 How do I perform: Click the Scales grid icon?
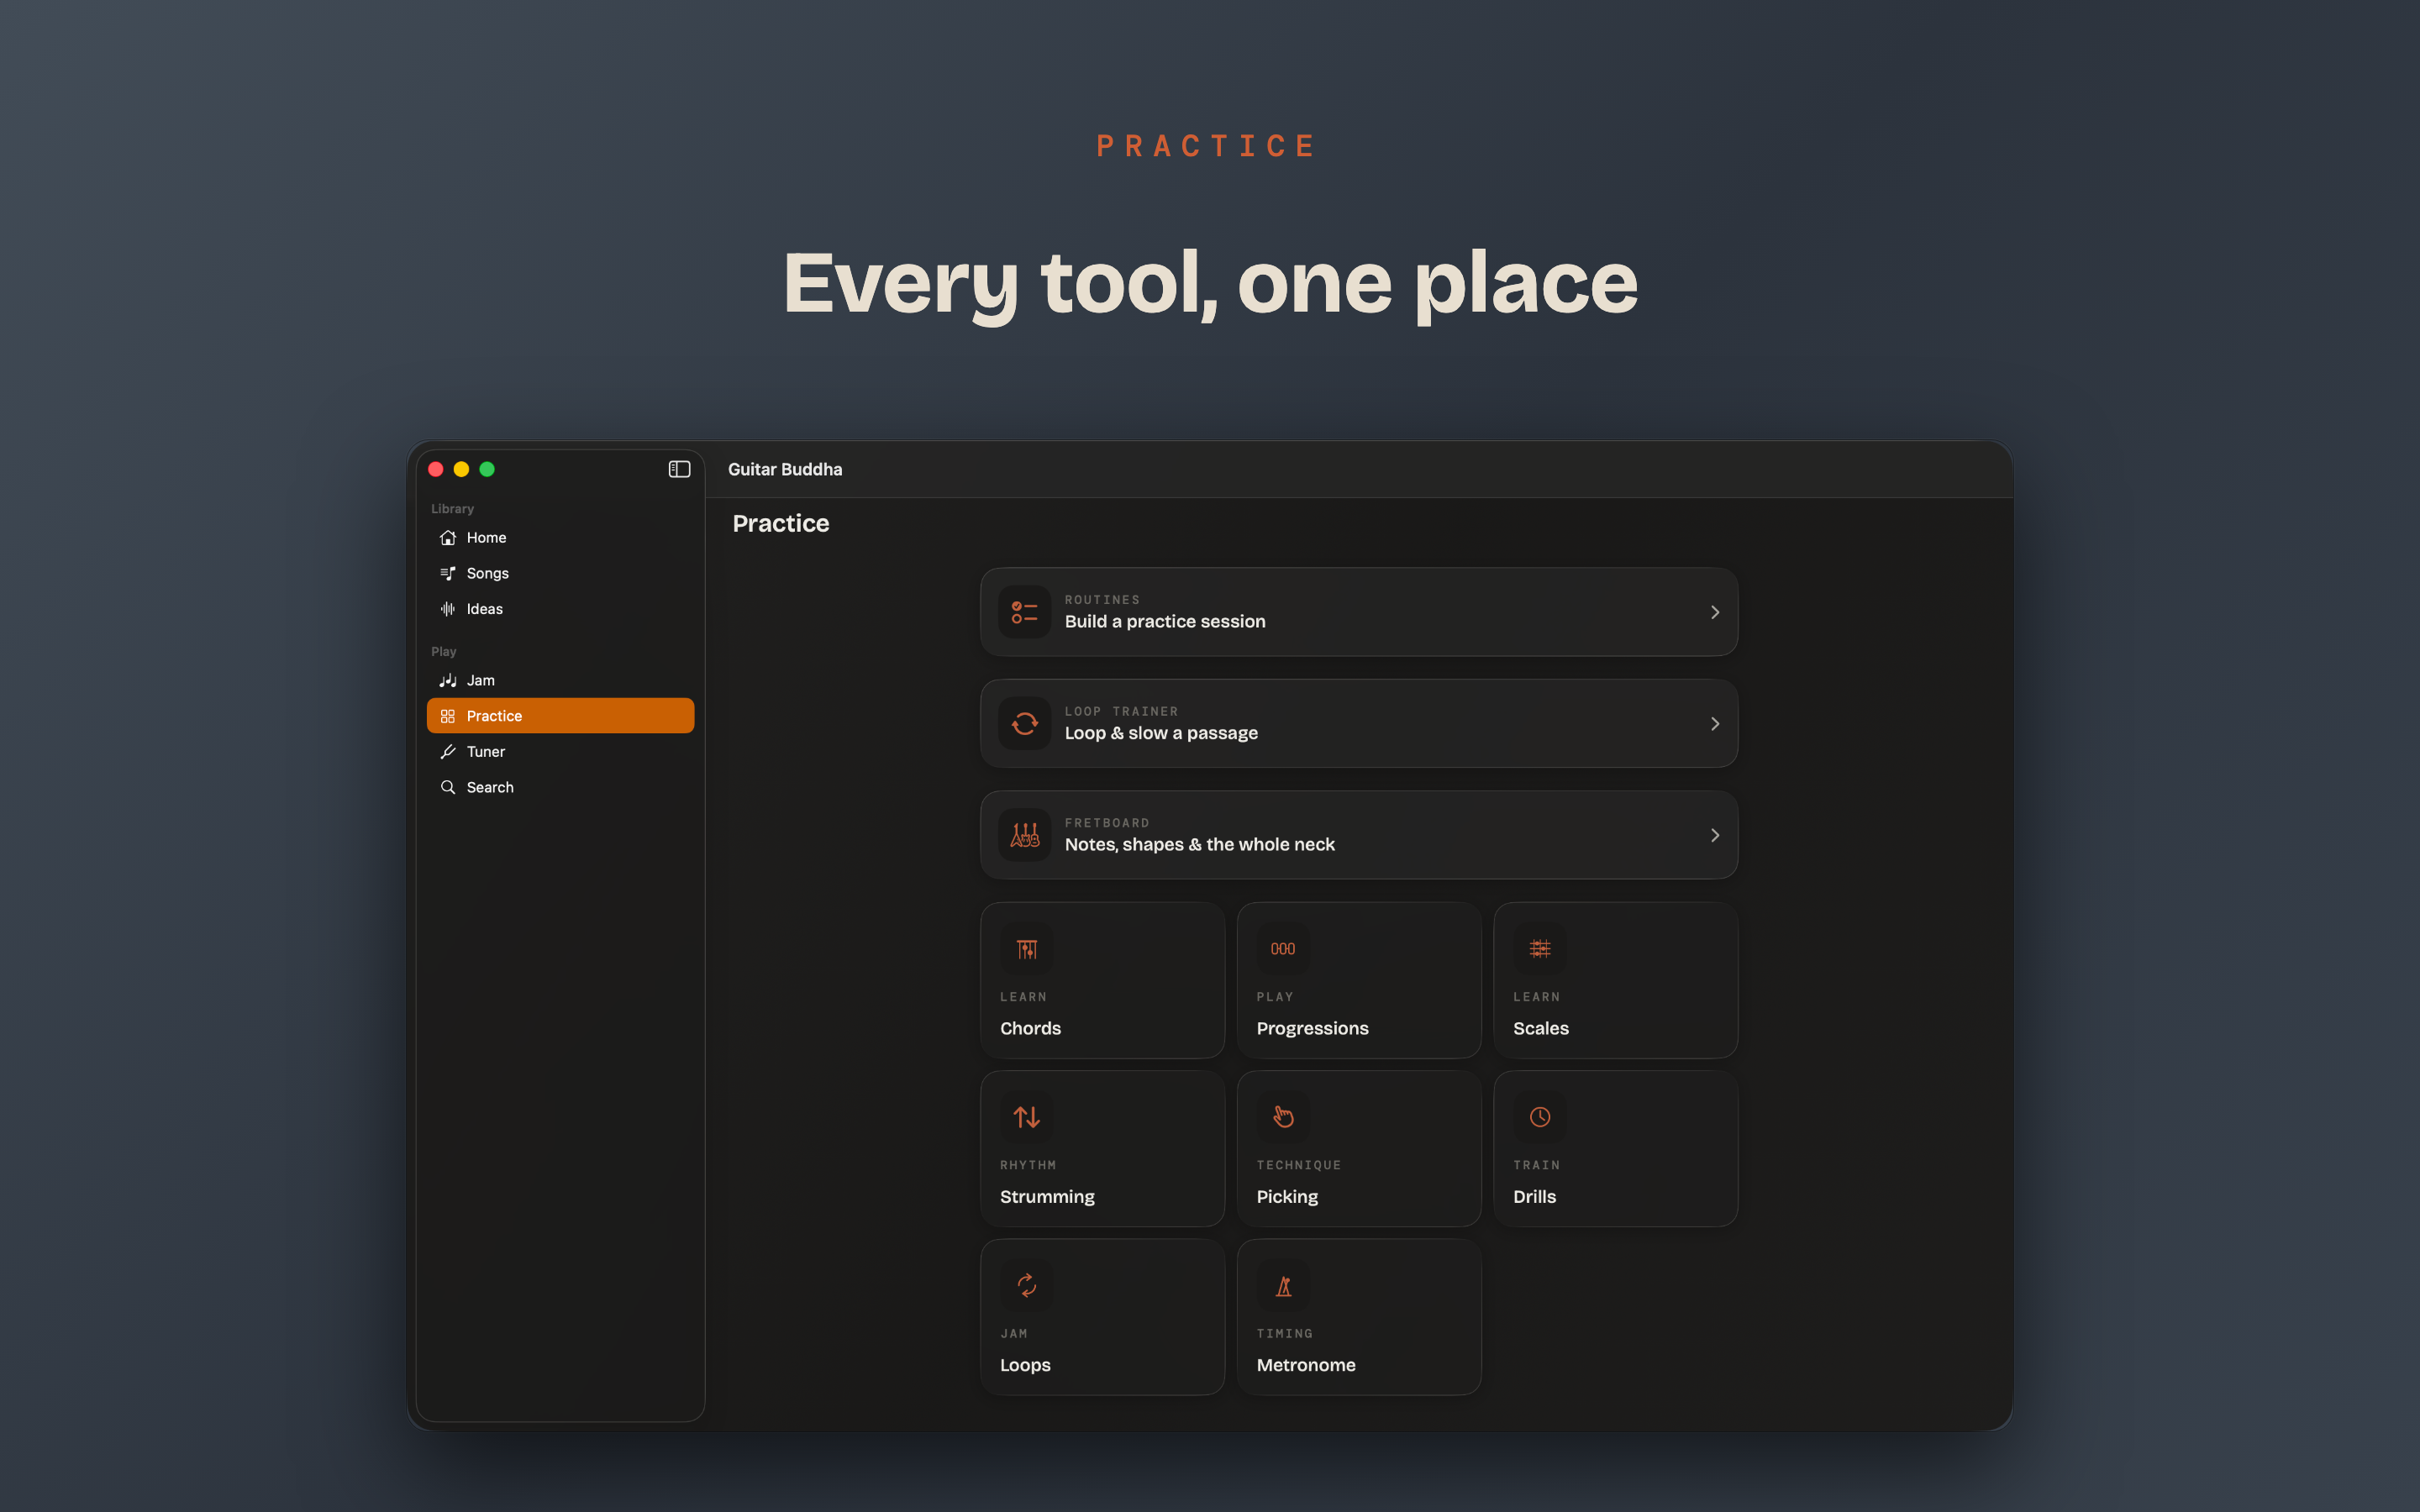click(x=1540, y=949)
